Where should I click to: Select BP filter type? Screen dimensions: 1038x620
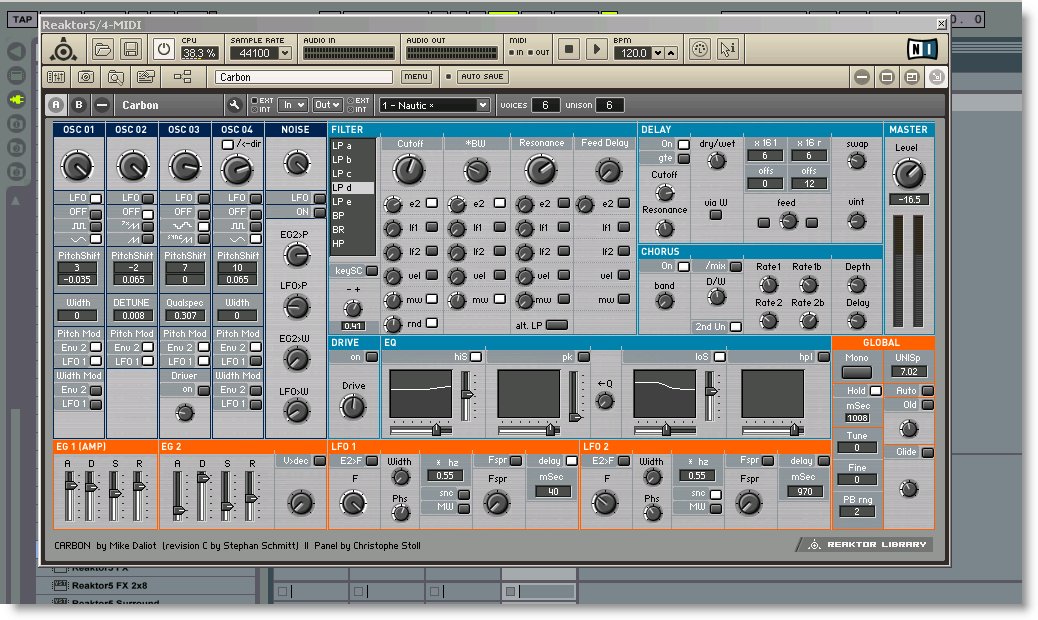tap(352, 216)
